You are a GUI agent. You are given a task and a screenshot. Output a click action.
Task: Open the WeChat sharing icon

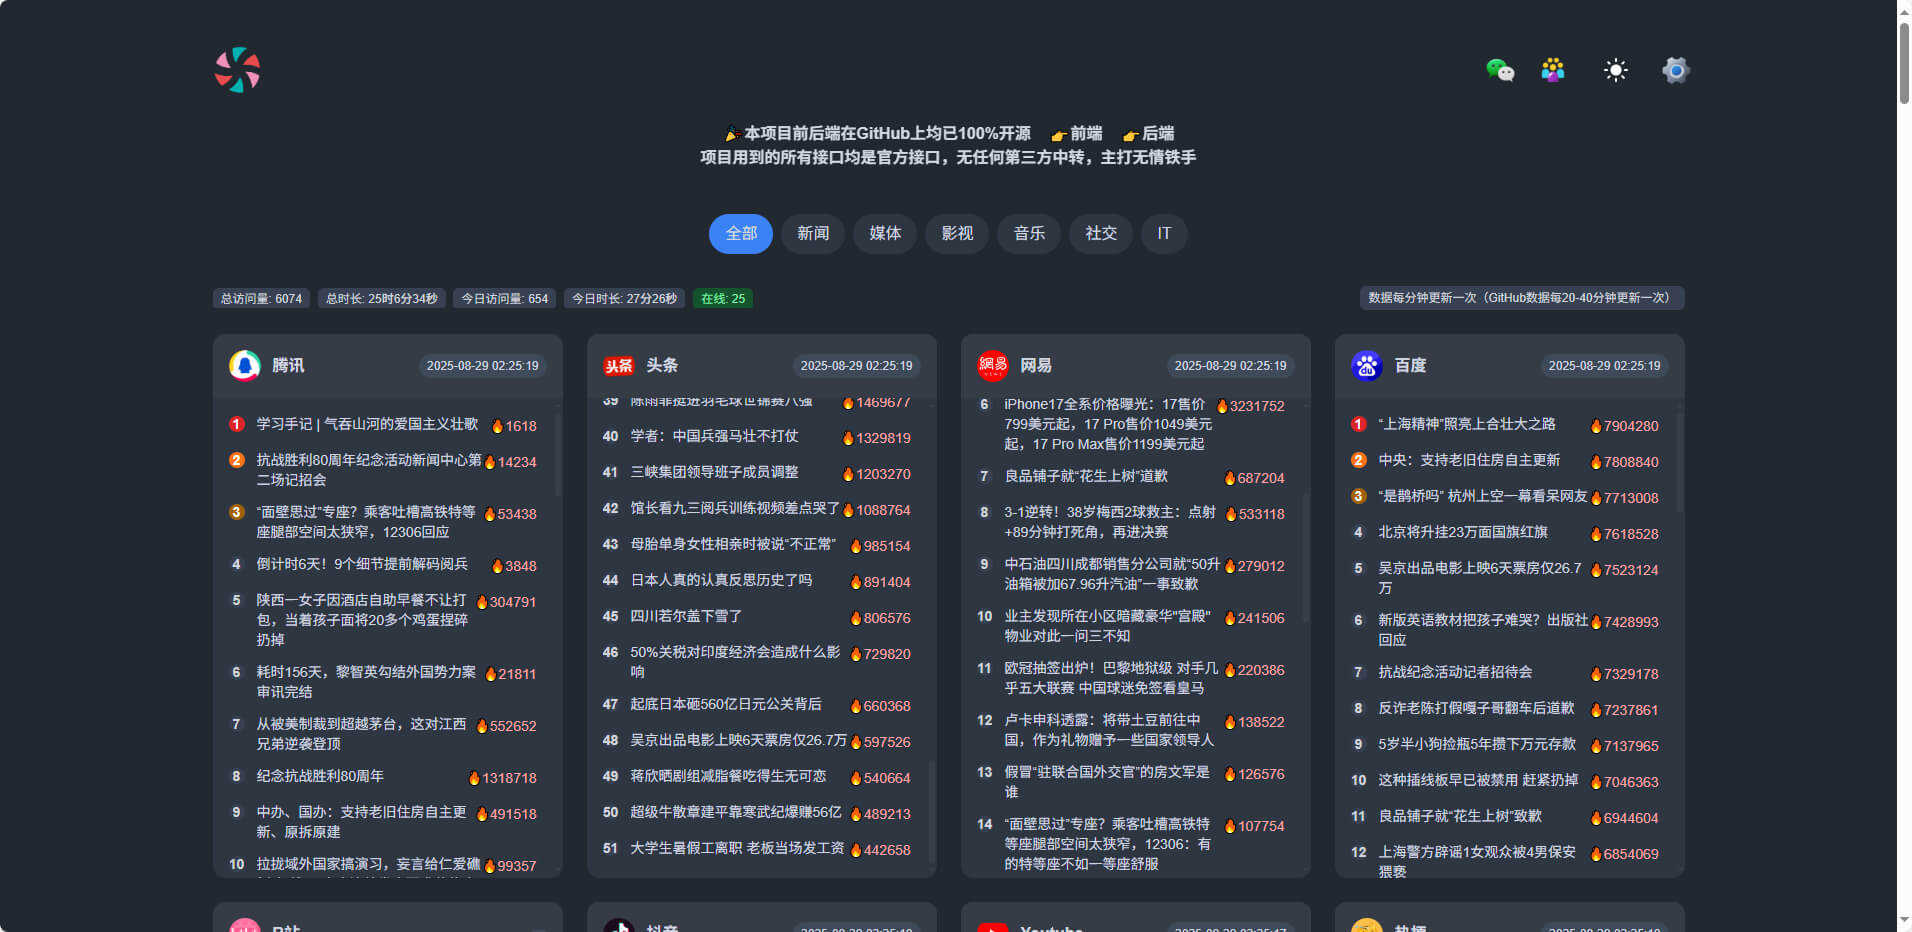1500,70
